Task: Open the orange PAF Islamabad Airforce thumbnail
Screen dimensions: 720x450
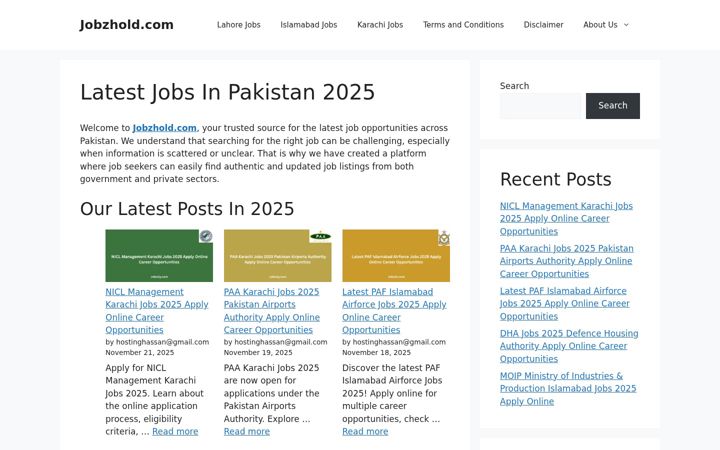Action: [396, 256]
